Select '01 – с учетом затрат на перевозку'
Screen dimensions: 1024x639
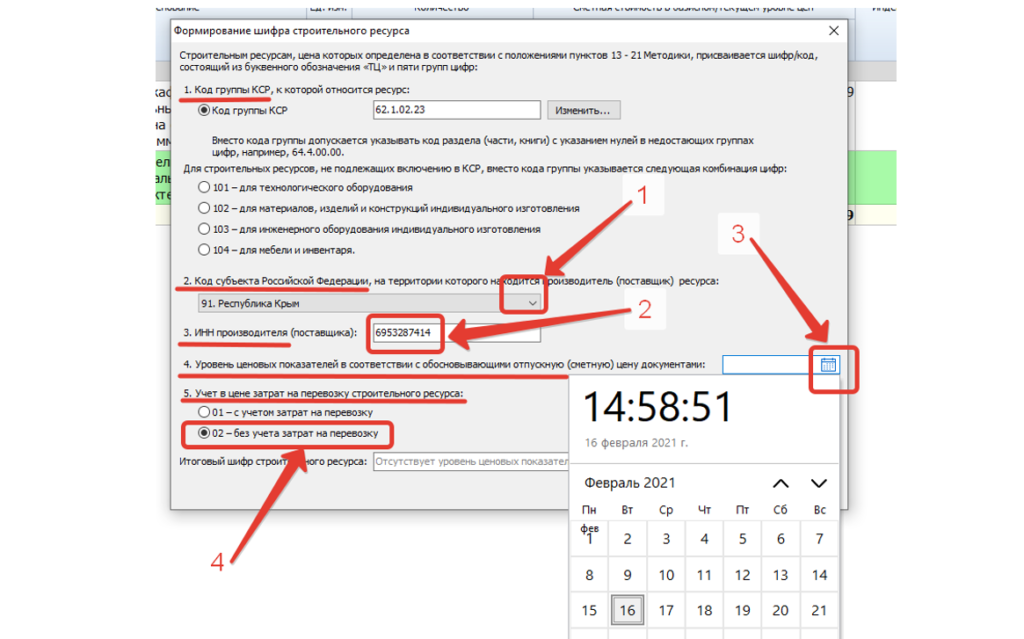tap(205, 412)
